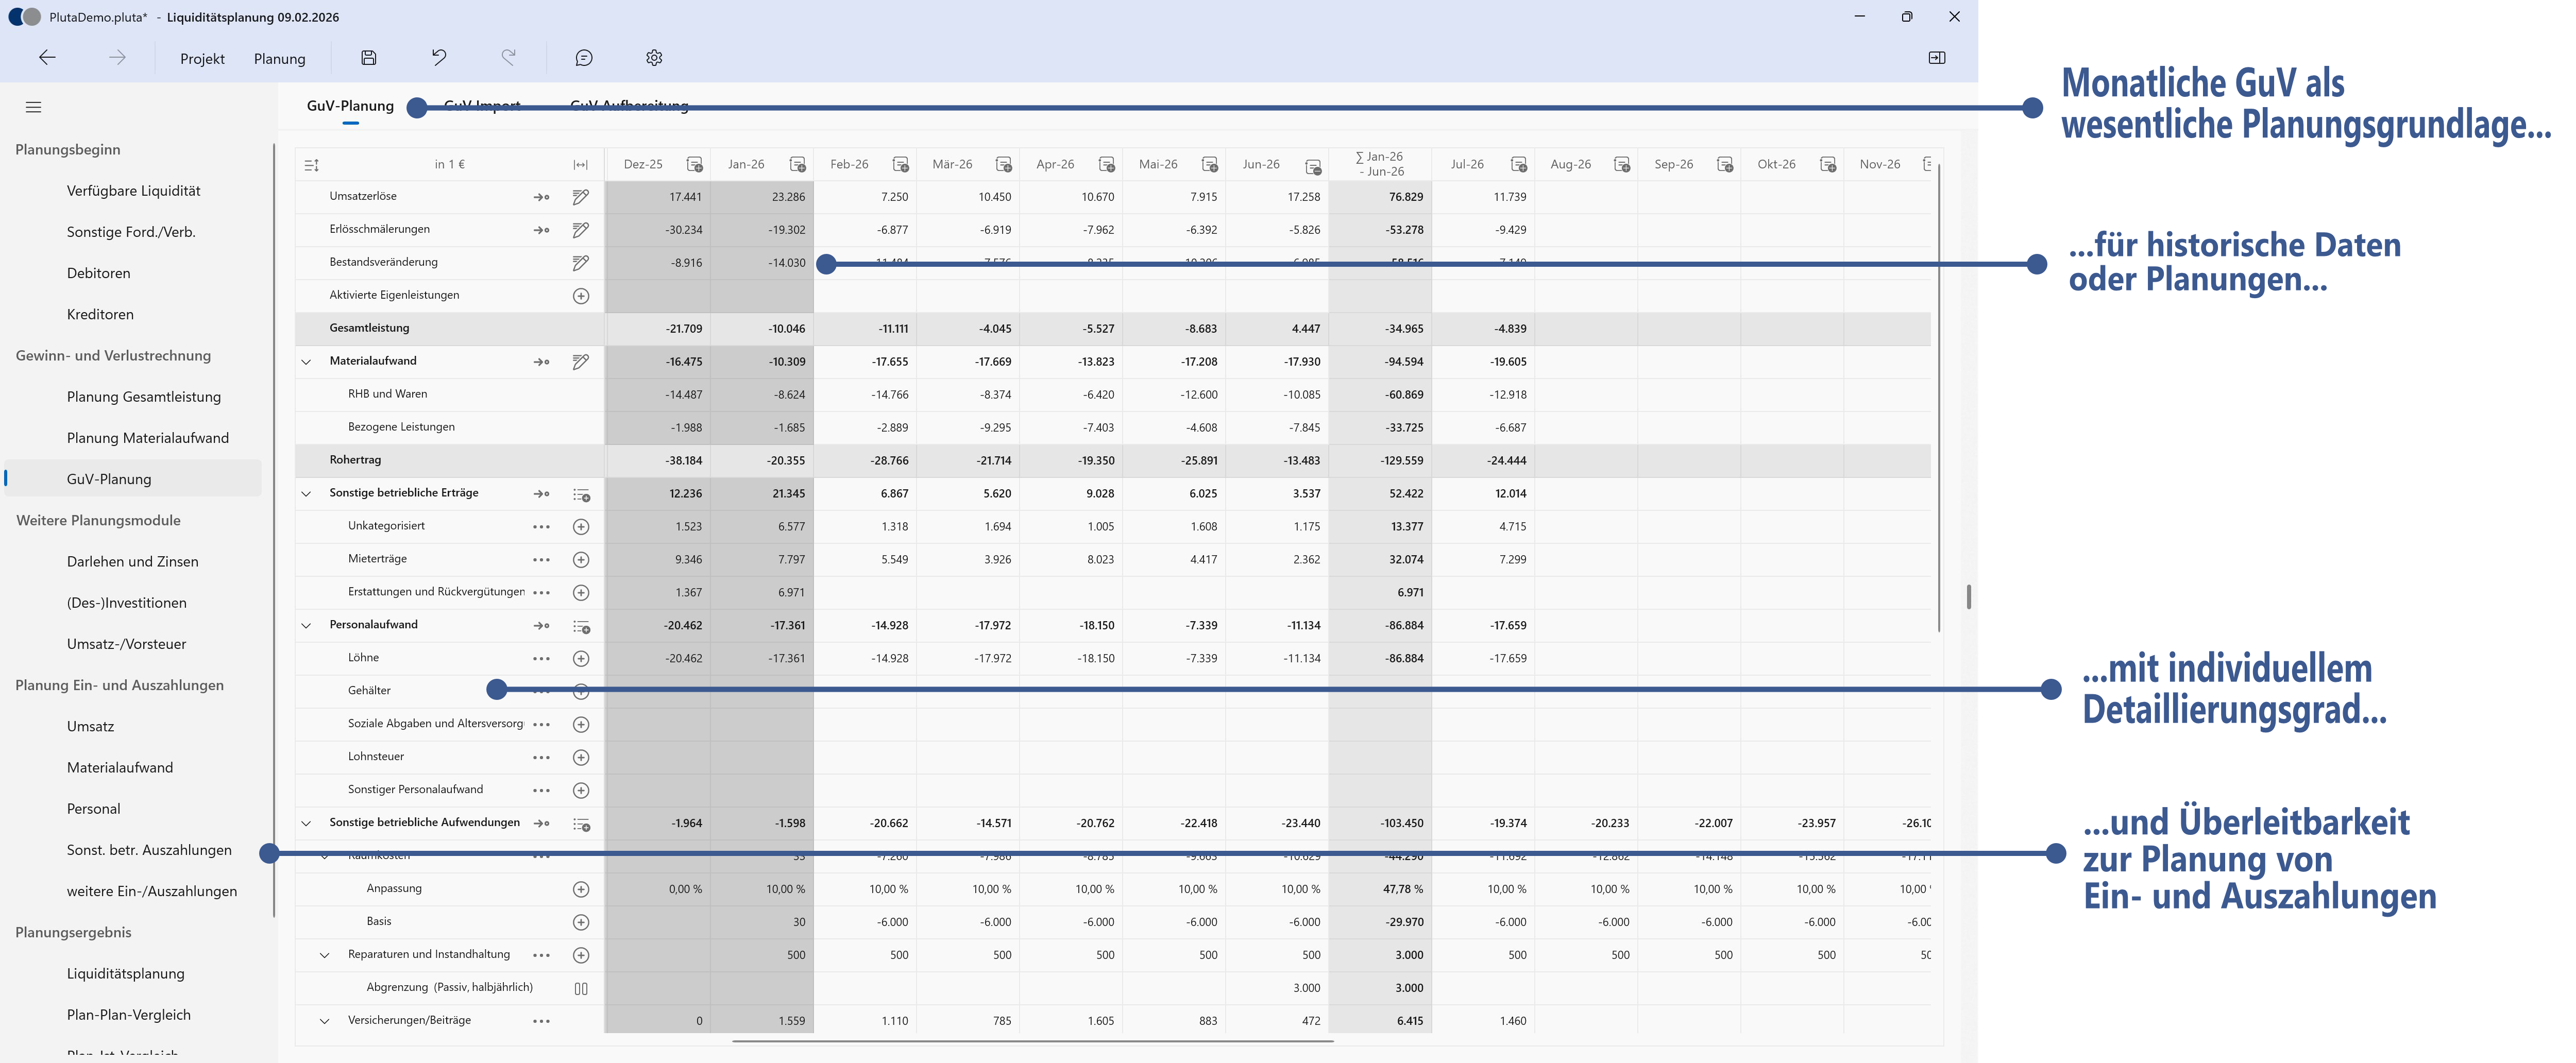Viewport: 2576px width, 1063px height.
Task: Open Liquiditätsplanung under Planungsergebnis
Action: (125, 973)
